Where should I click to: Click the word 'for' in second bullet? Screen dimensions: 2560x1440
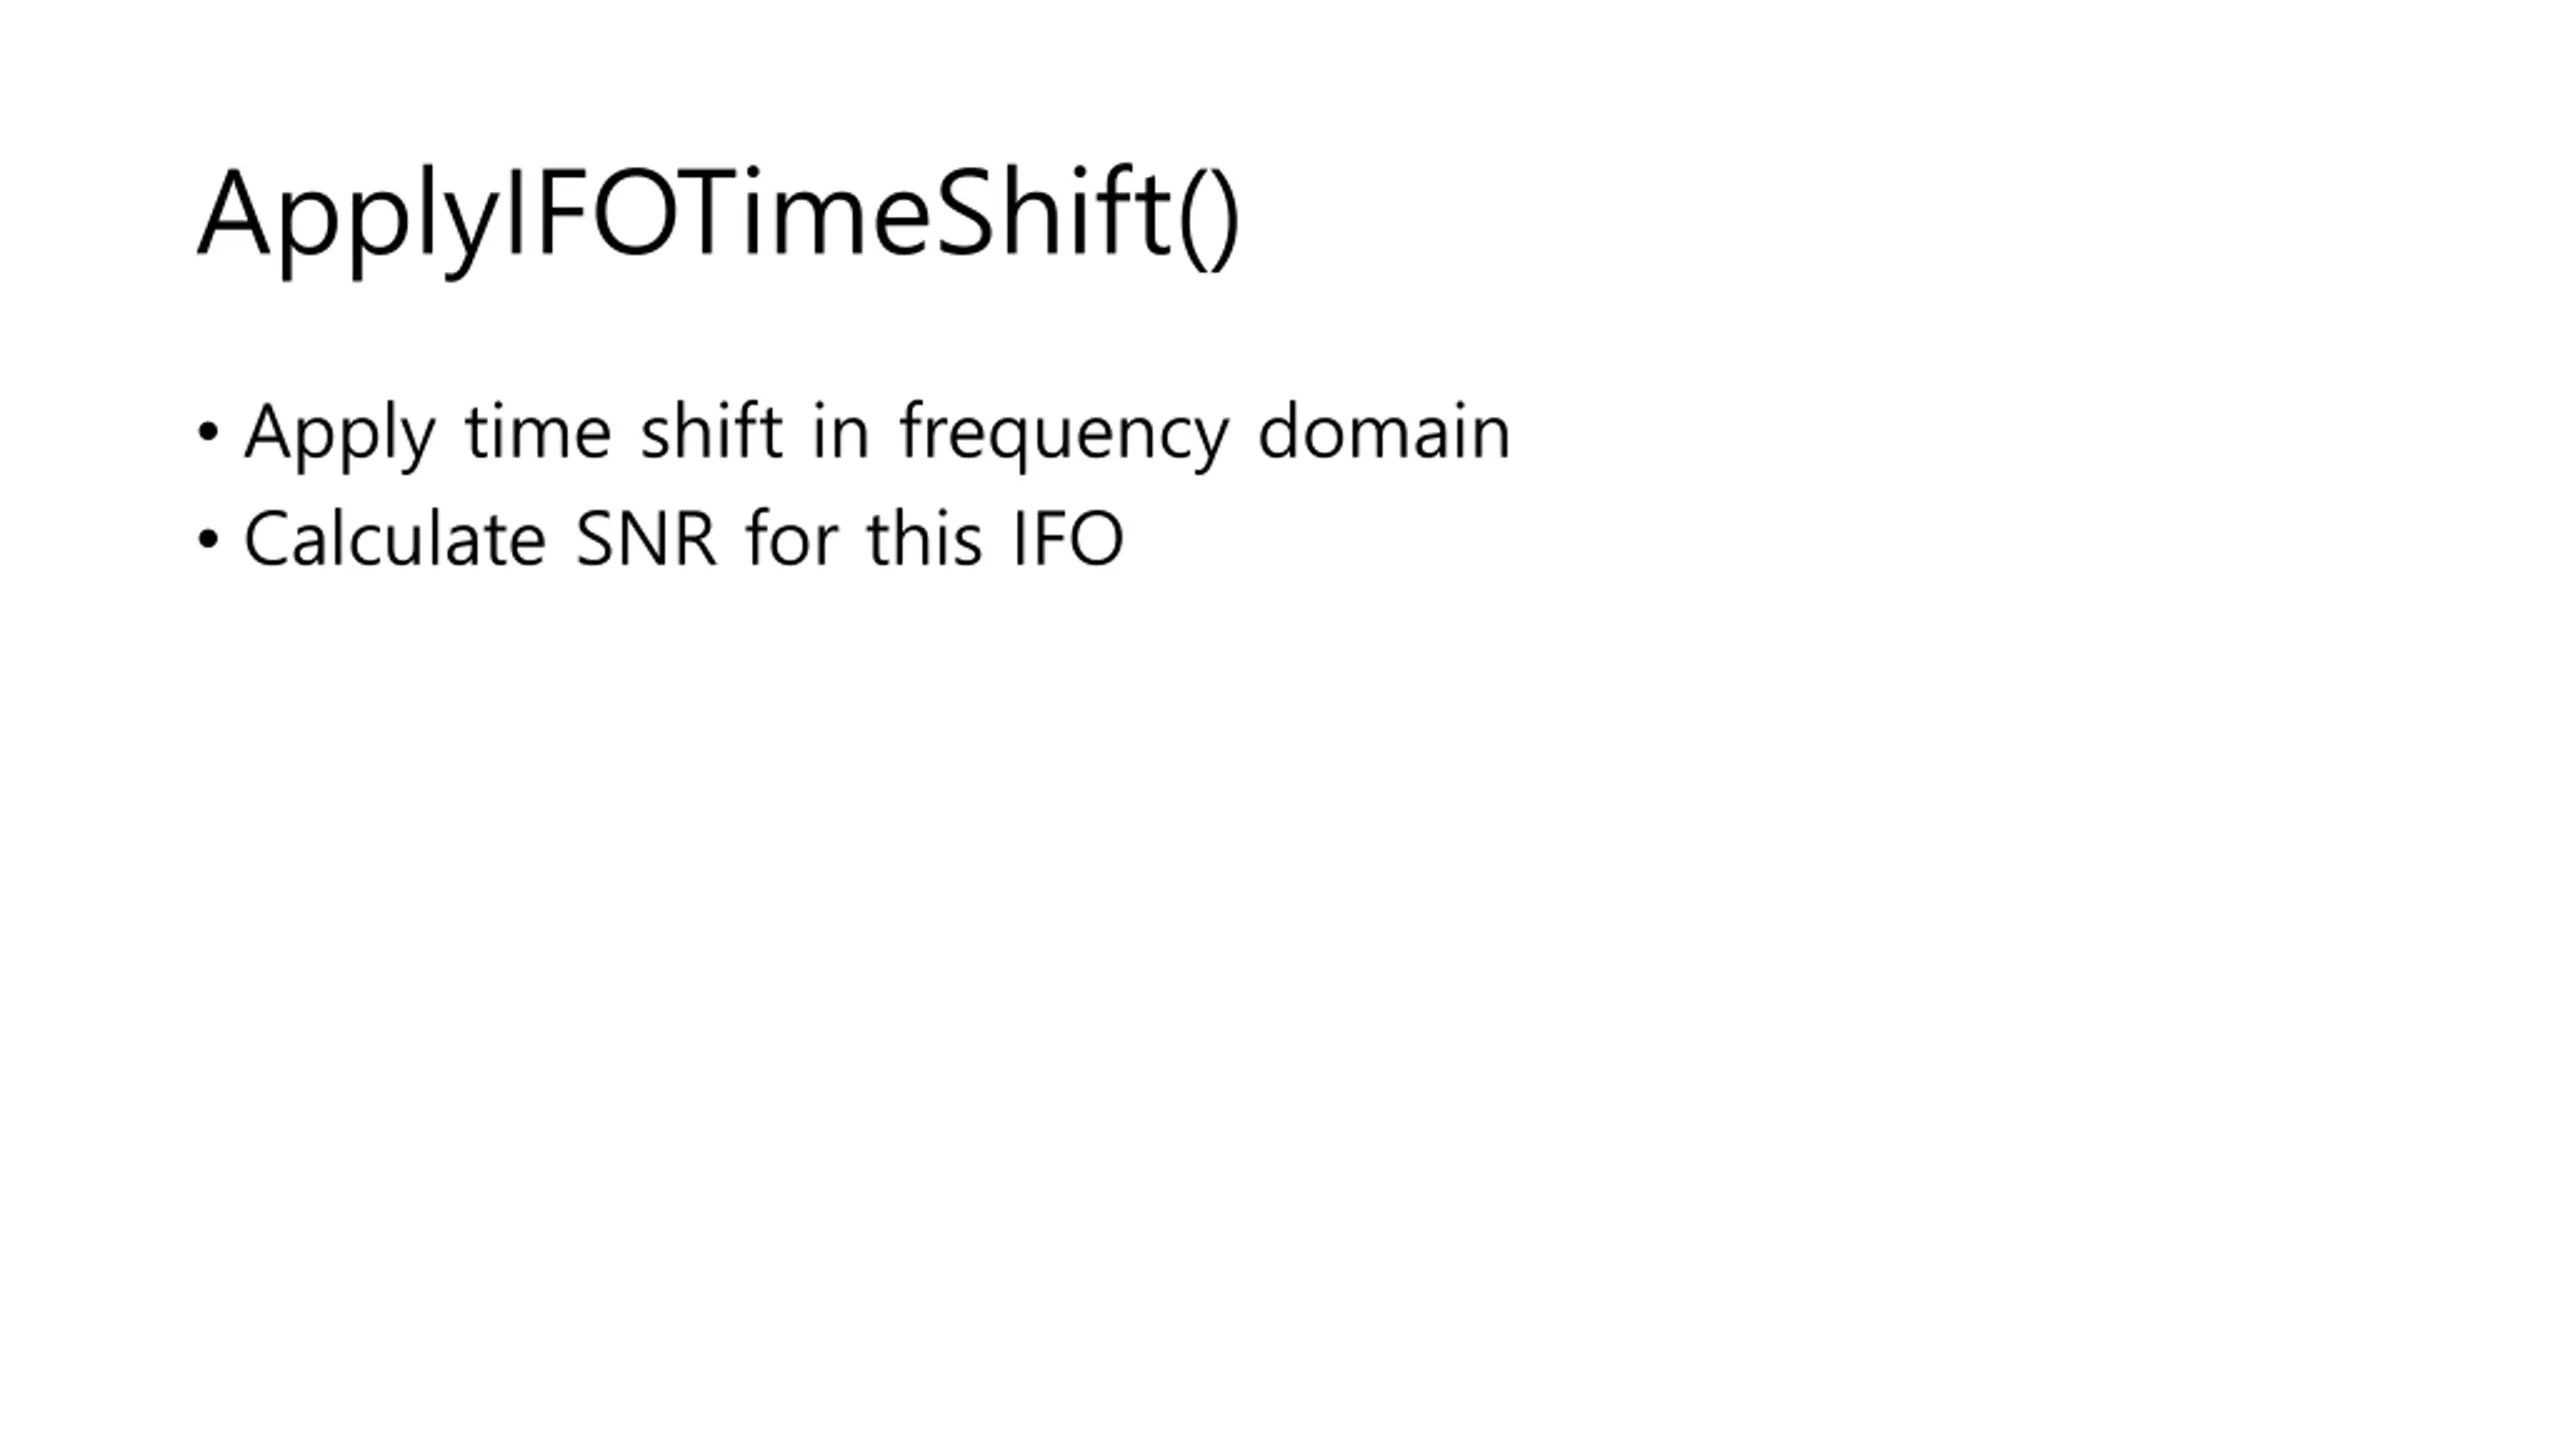click(x=792, y=537)
